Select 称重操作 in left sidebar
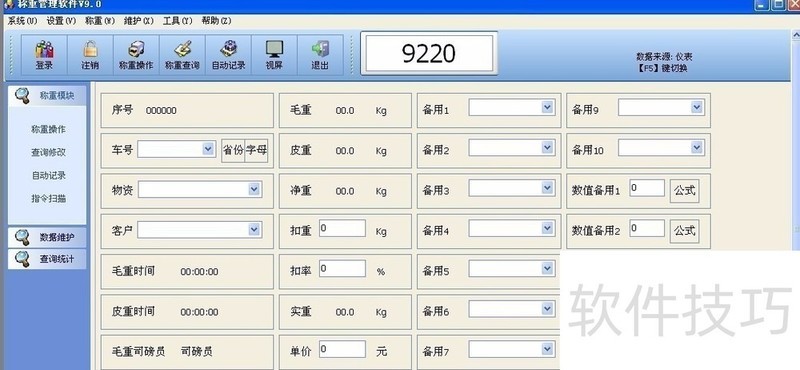Screen dimensions: 800x370 pos(48,129)
